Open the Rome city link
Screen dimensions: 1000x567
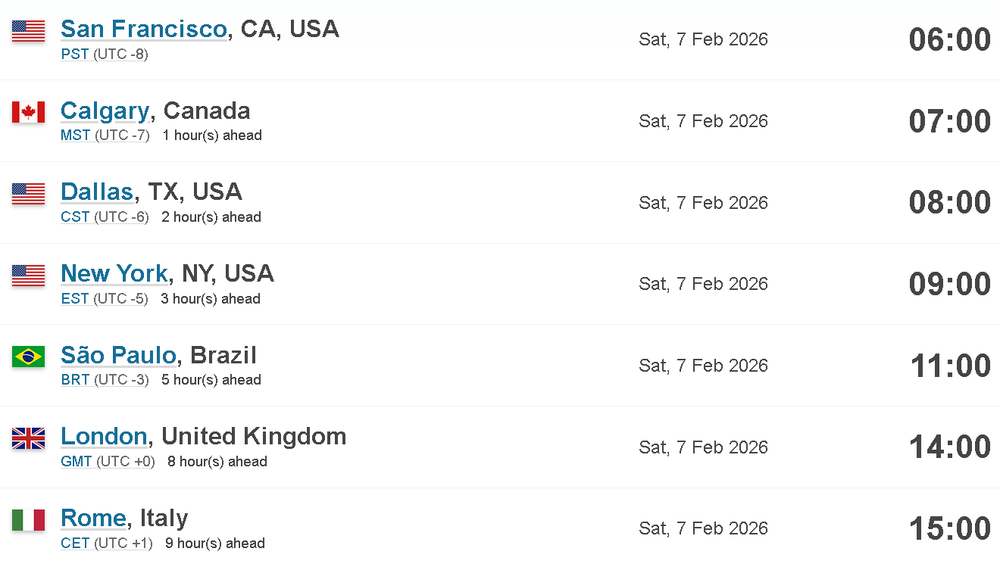(93, 518)
